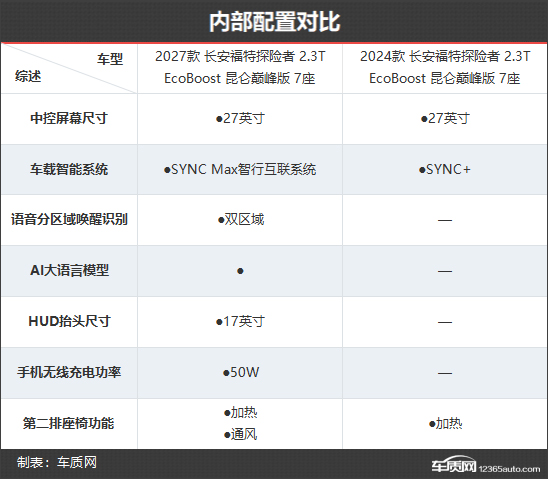Click the 17英寸 HUD cell
This screenshot has height=479, width=548.
pyautogui.click(x=240, y=321)
